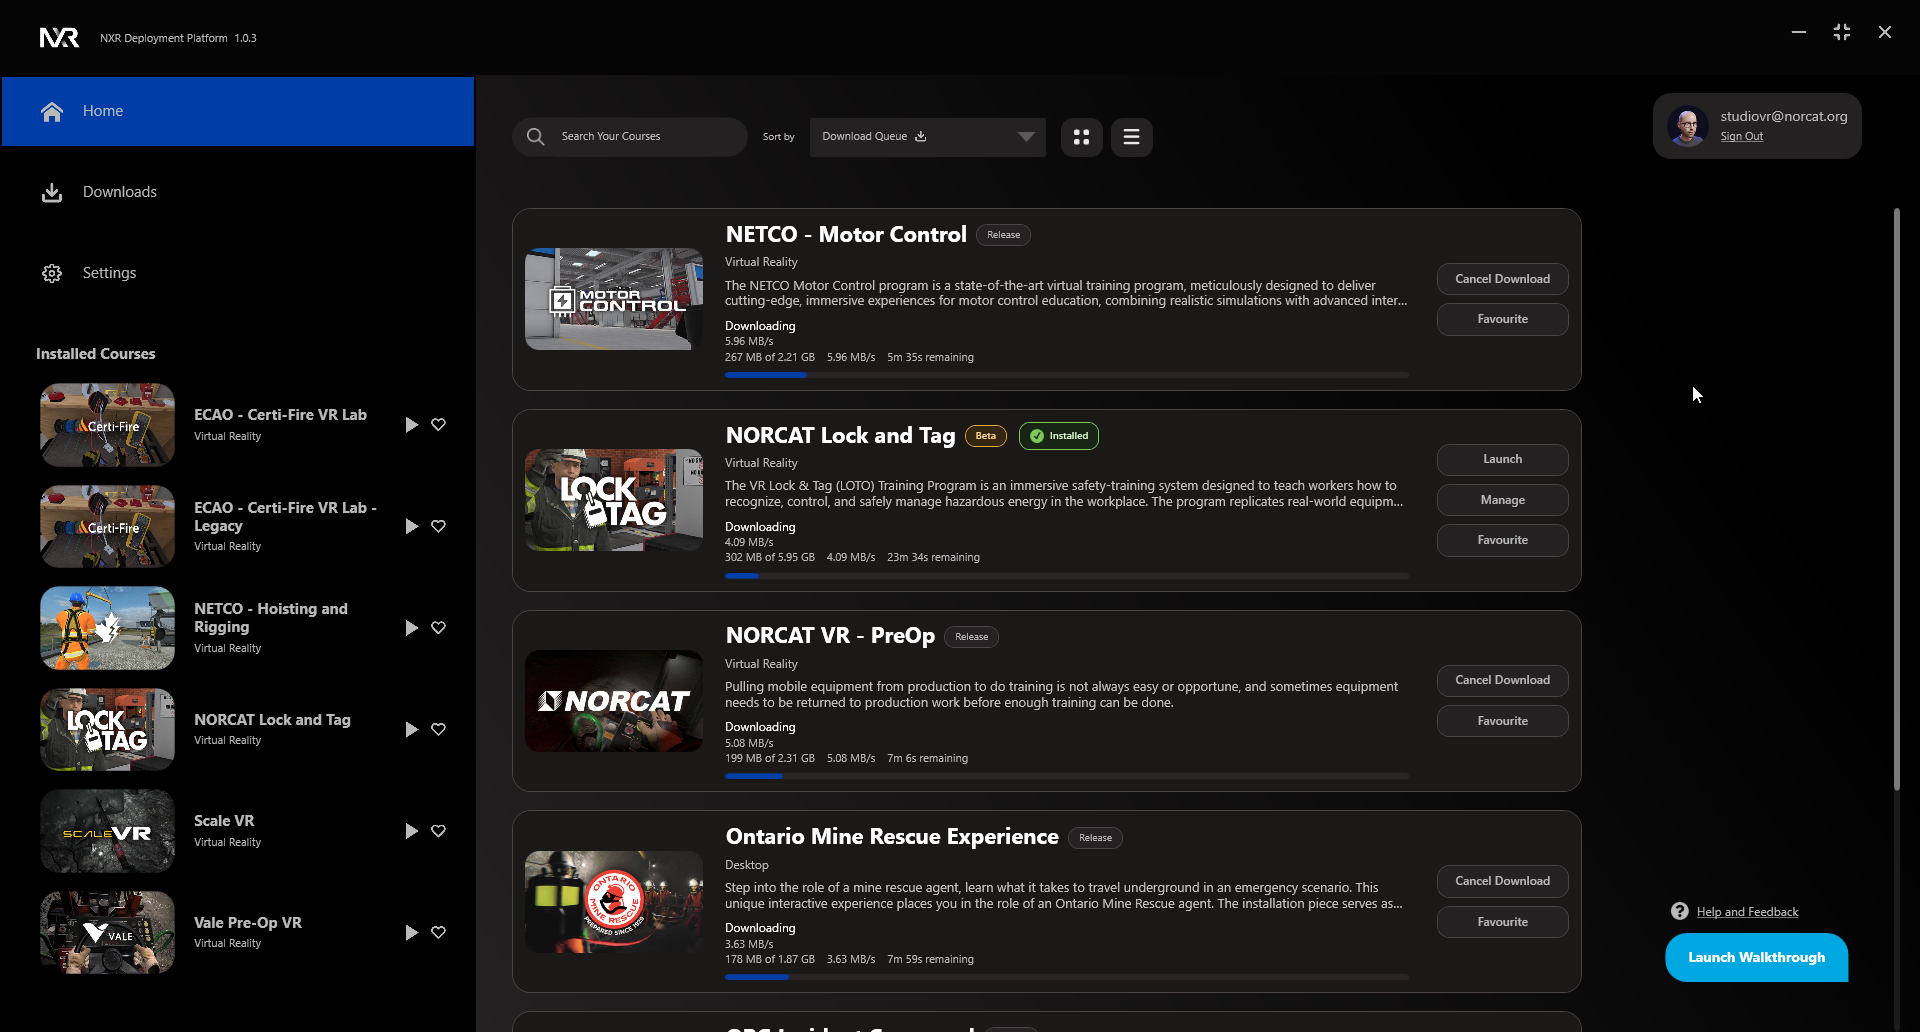Cancel the NETCO - Motor Control download

1502,279
